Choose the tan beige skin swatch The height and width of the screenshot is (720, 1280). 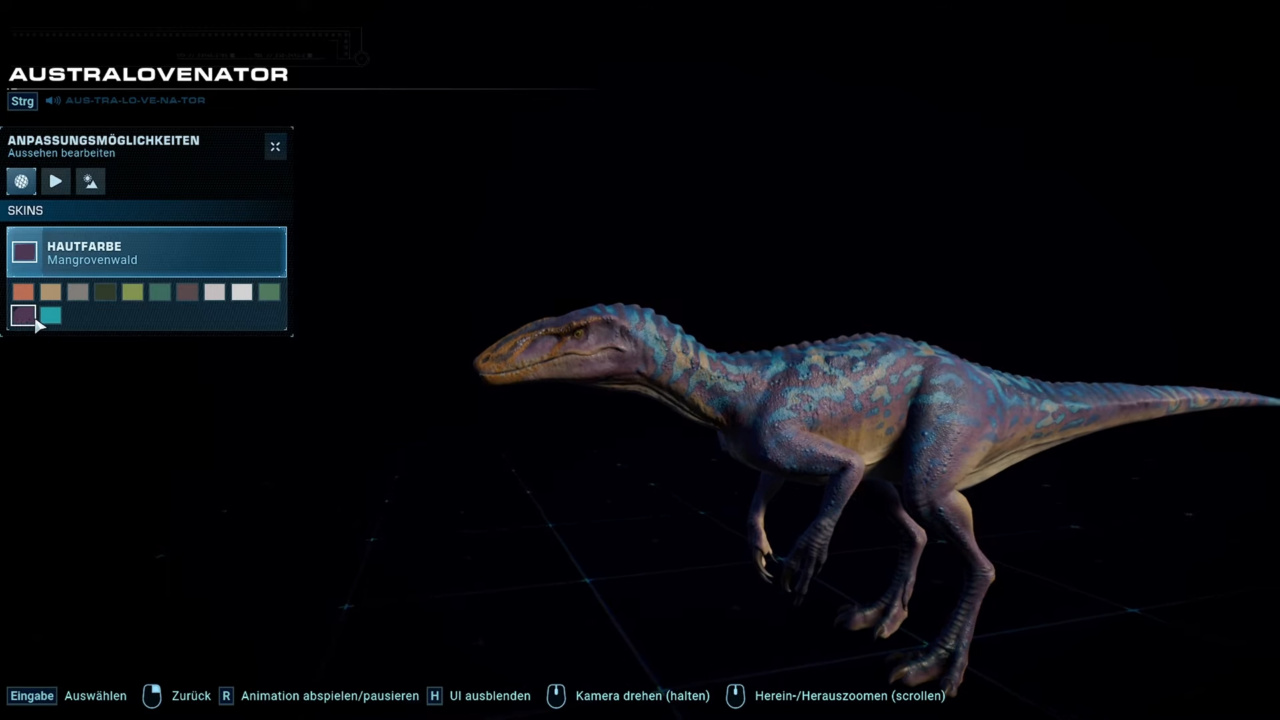tap(51, 292)
